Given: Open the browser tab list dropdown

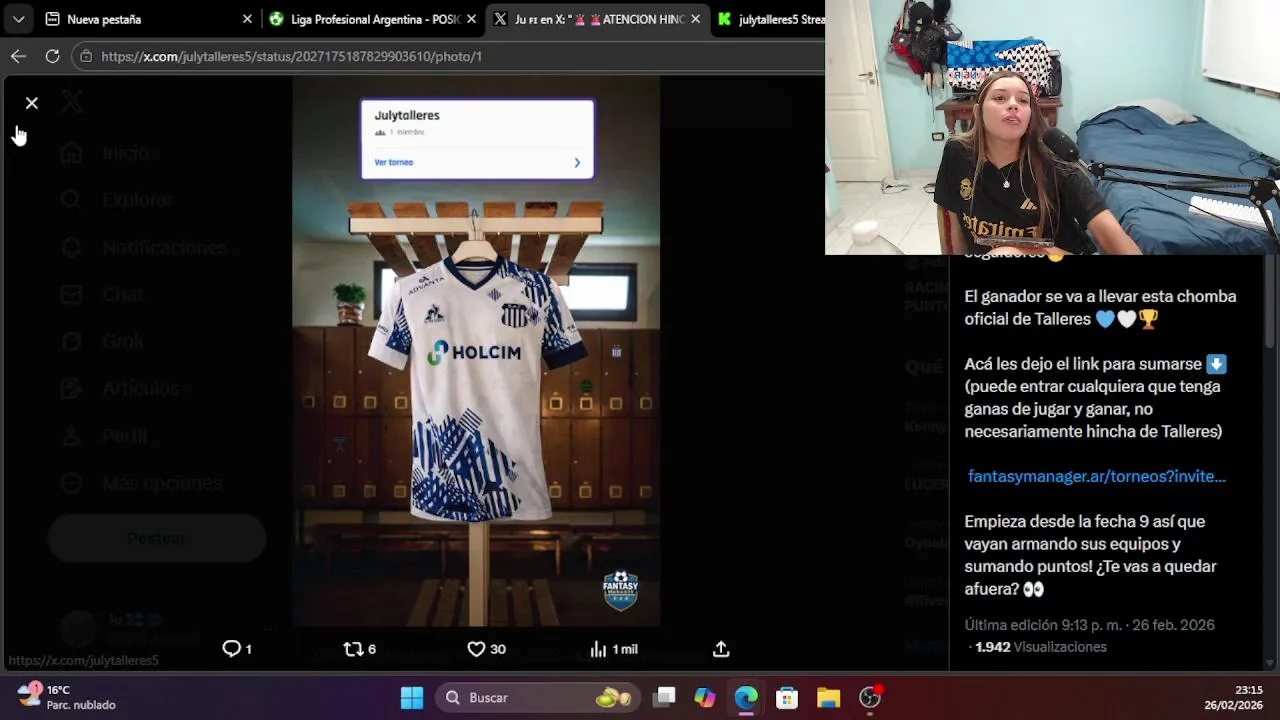Looking at the screenshot, I should pos(18,19).
